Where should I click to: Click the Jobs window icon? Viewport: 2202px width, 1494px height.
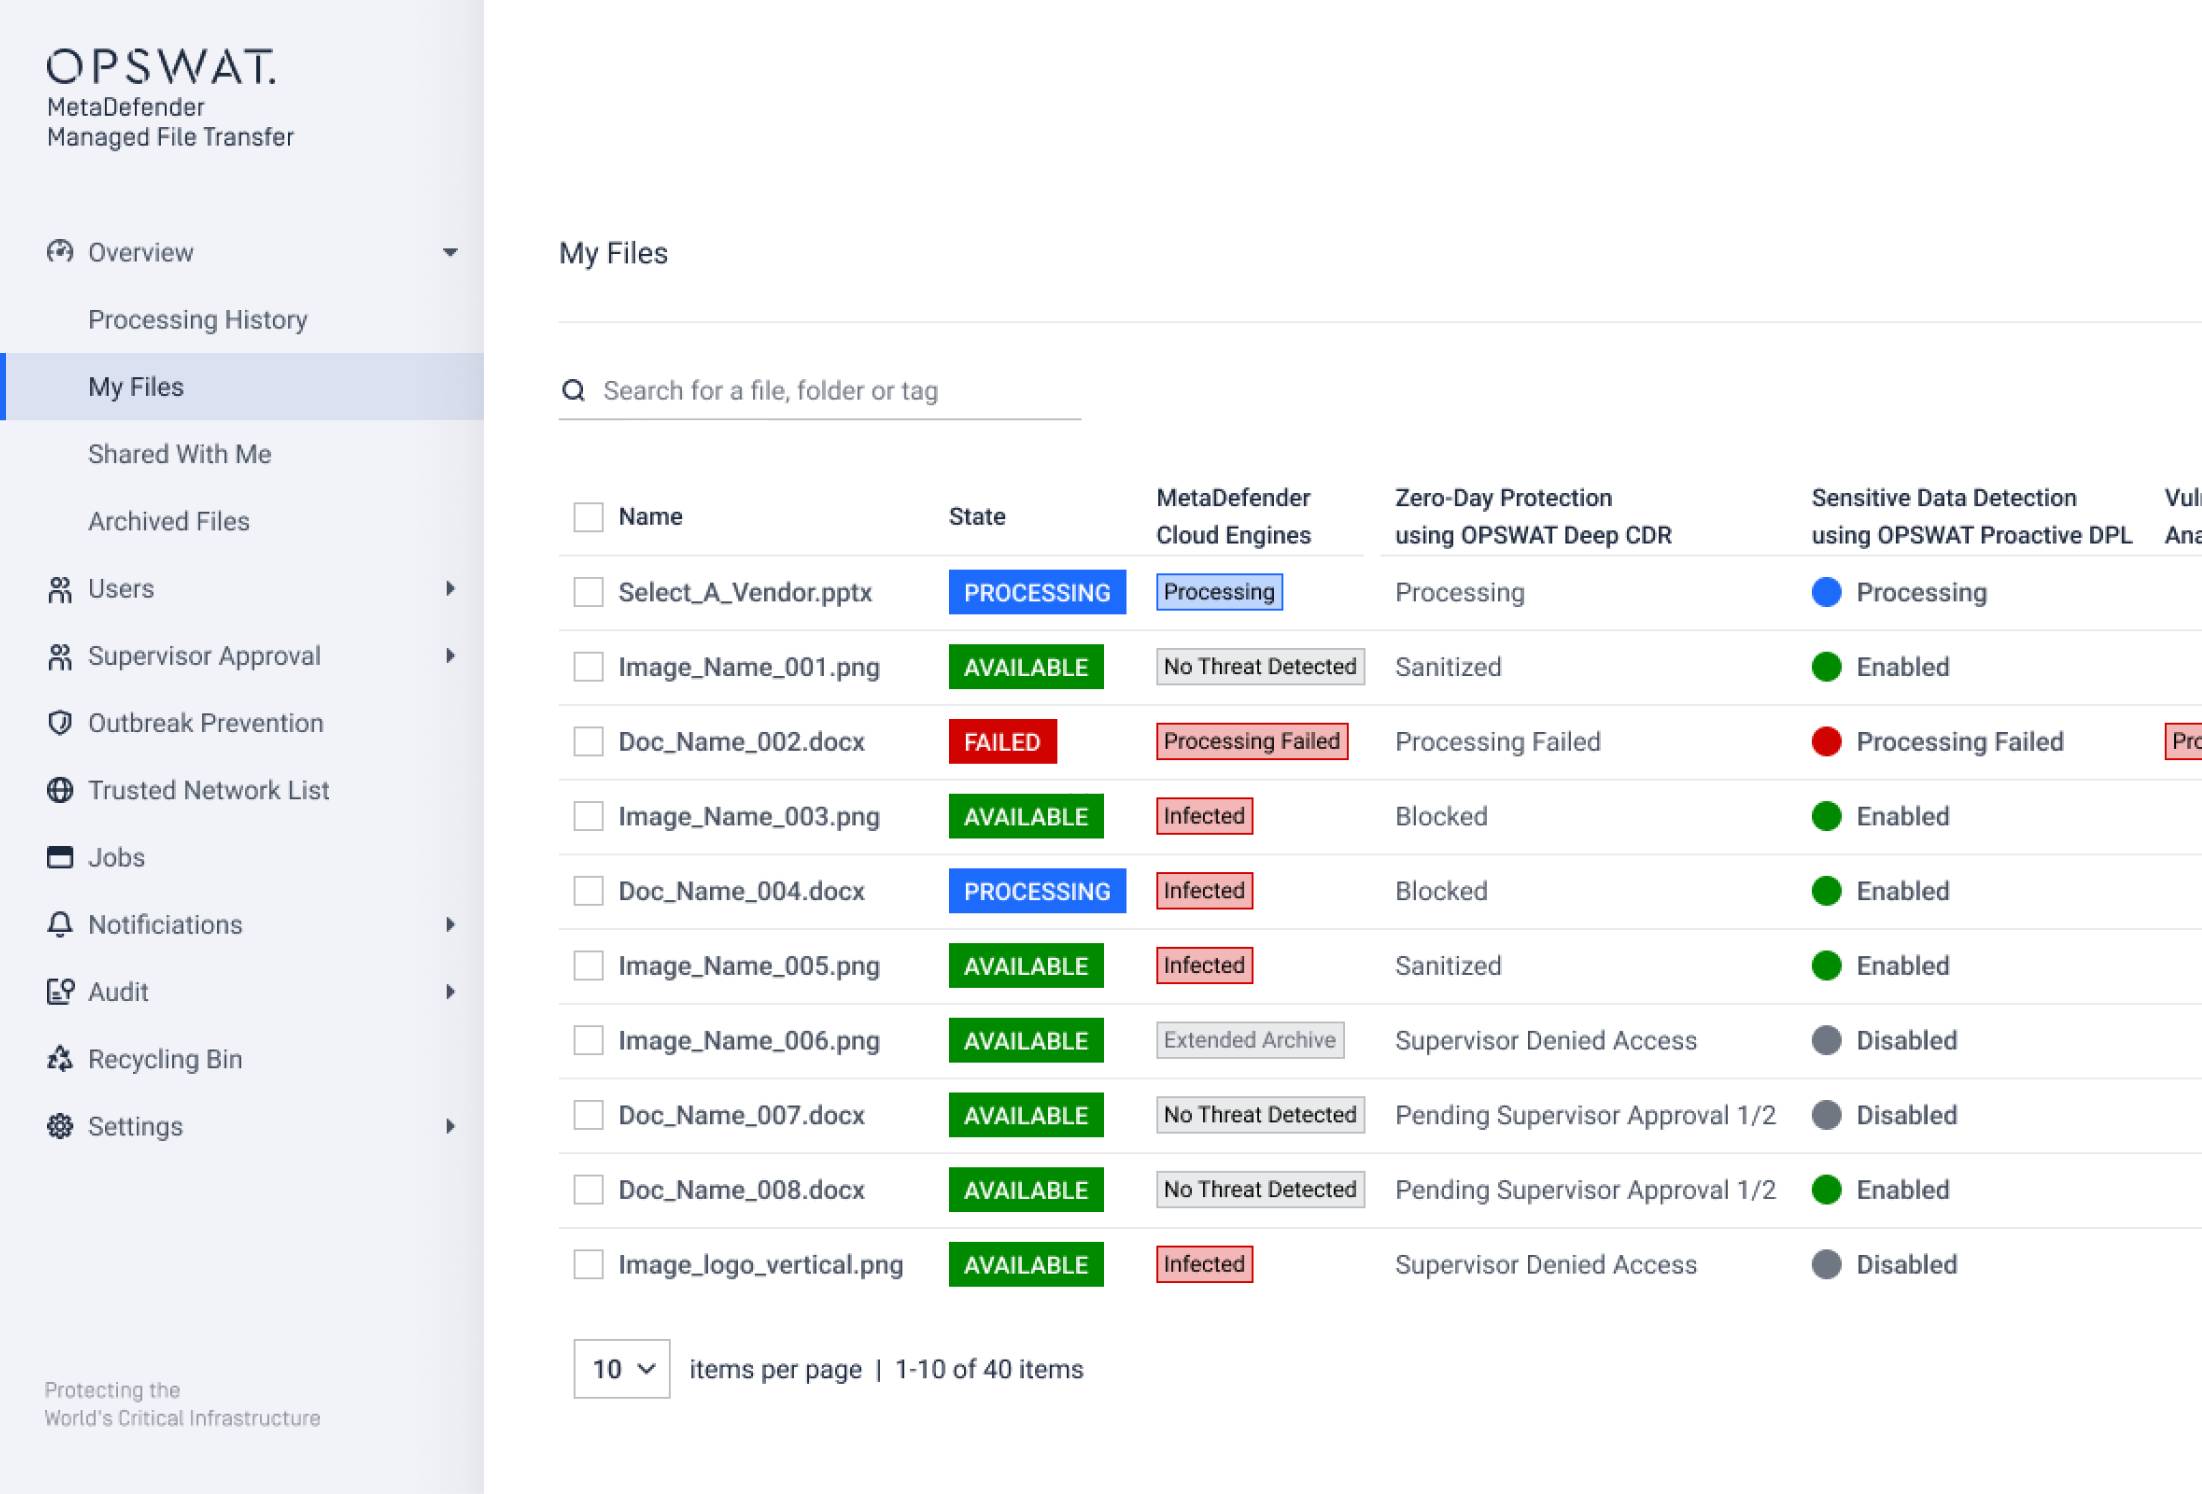pos(60,857)
